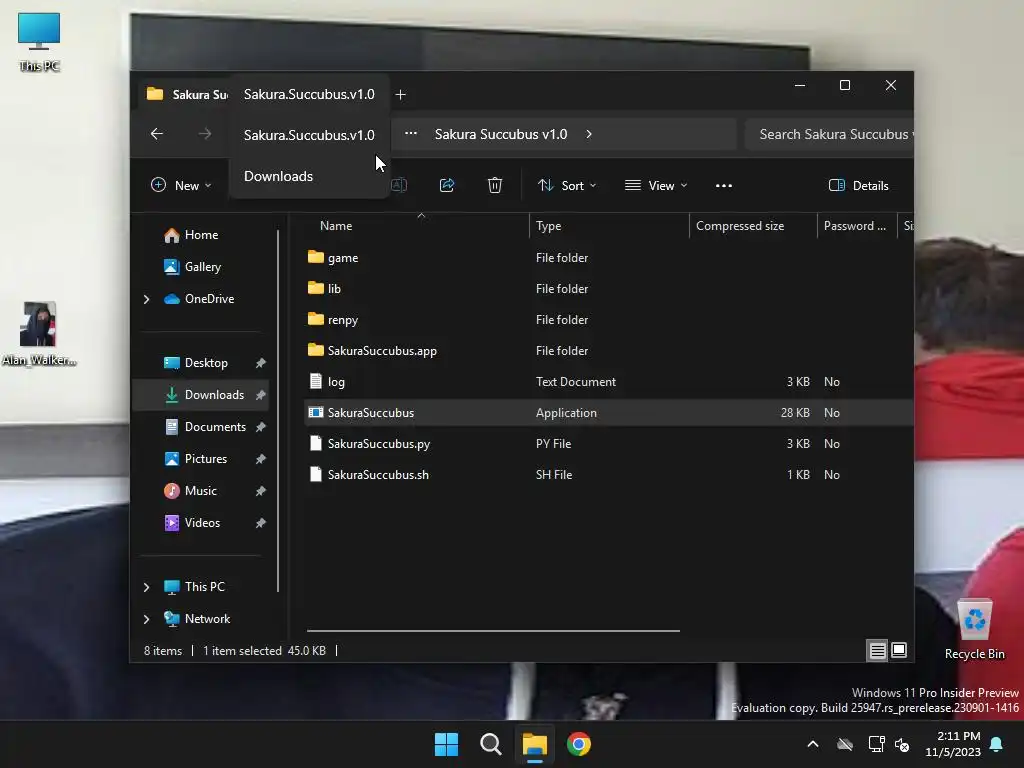
Task: Sort by Password column header
Action: pyautogui.click(x=856, y=226)
